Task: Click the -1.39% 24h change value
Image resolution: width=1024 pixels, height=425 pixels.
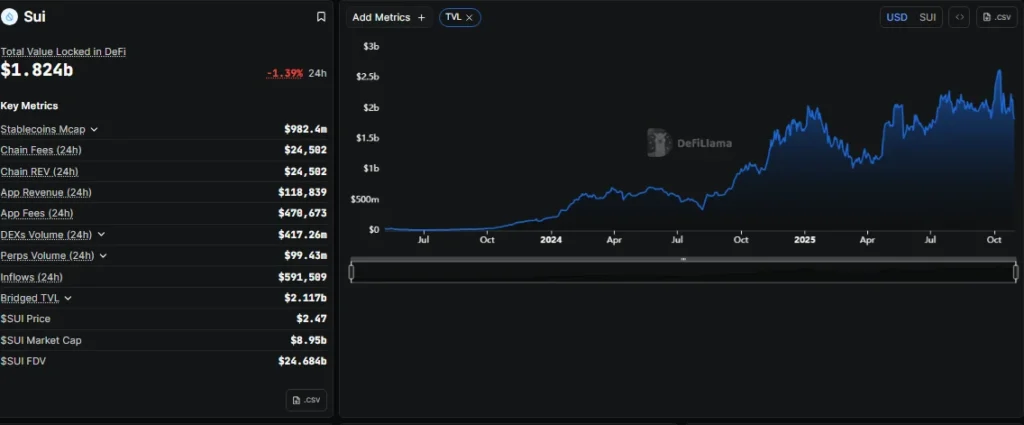Action: click(285, 73)
